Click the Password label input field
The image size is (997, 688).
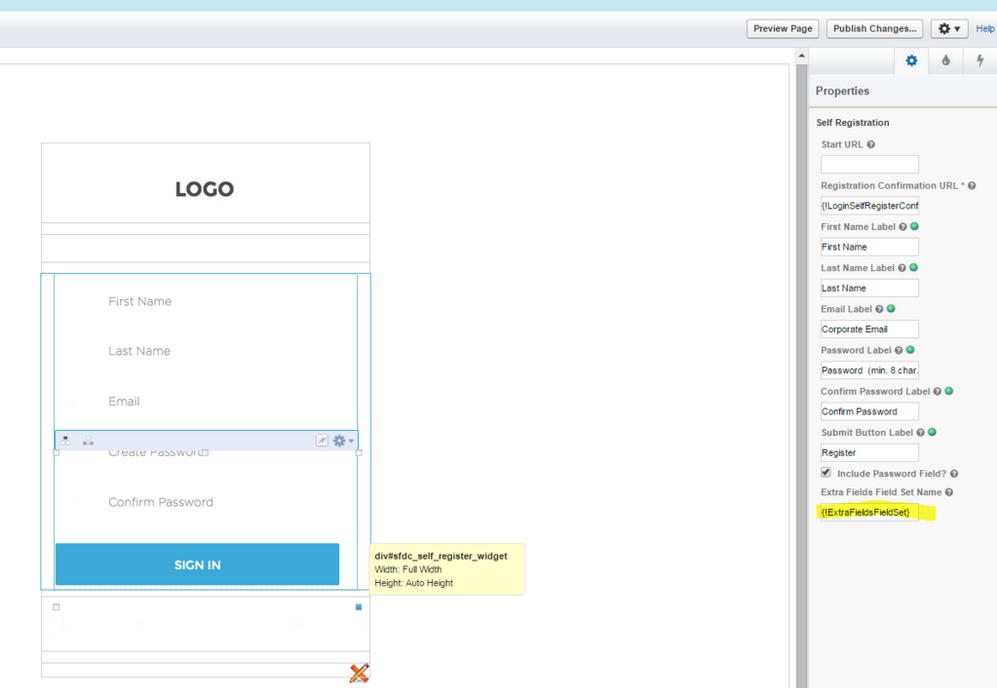click(x=869, y=370)
